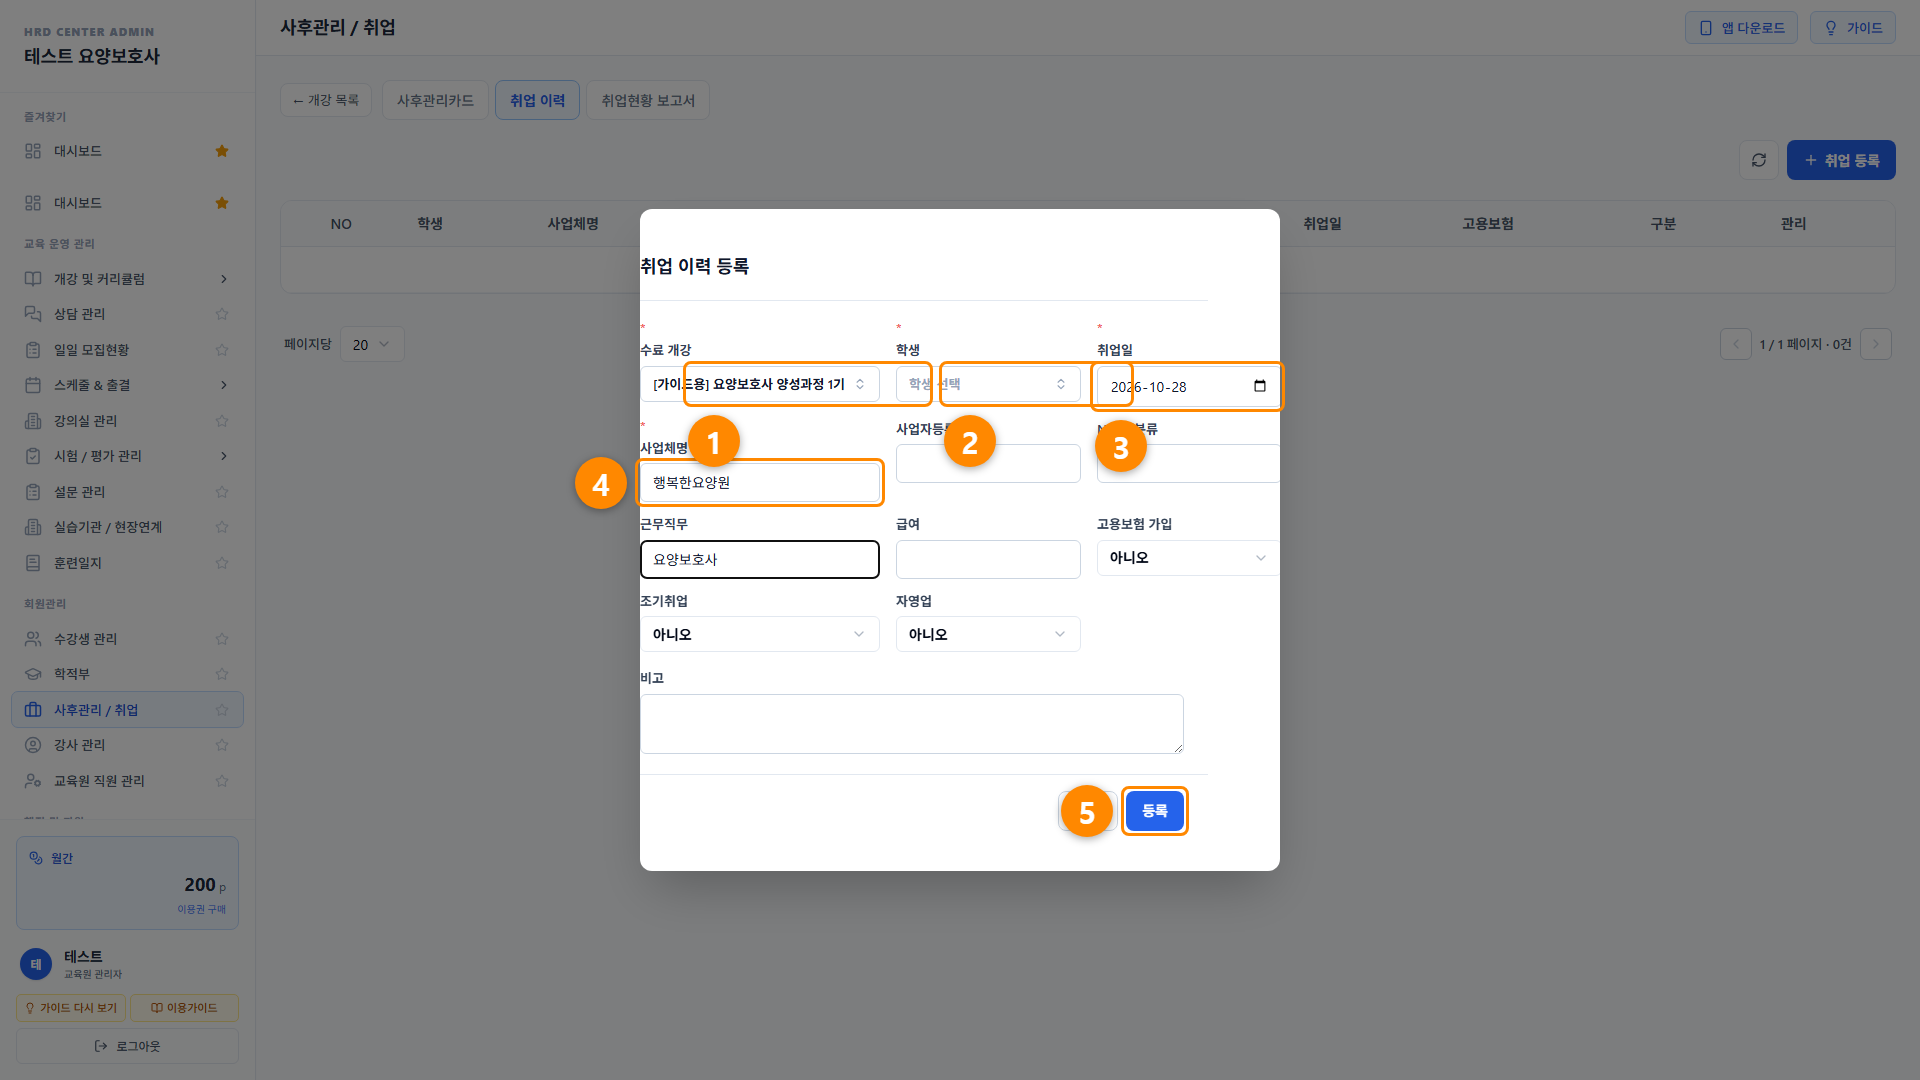Click the 학적부 graduation cap icon
Viewport: 1920px width, 1080px height.
pyautogui.click(x=33, y=674)
